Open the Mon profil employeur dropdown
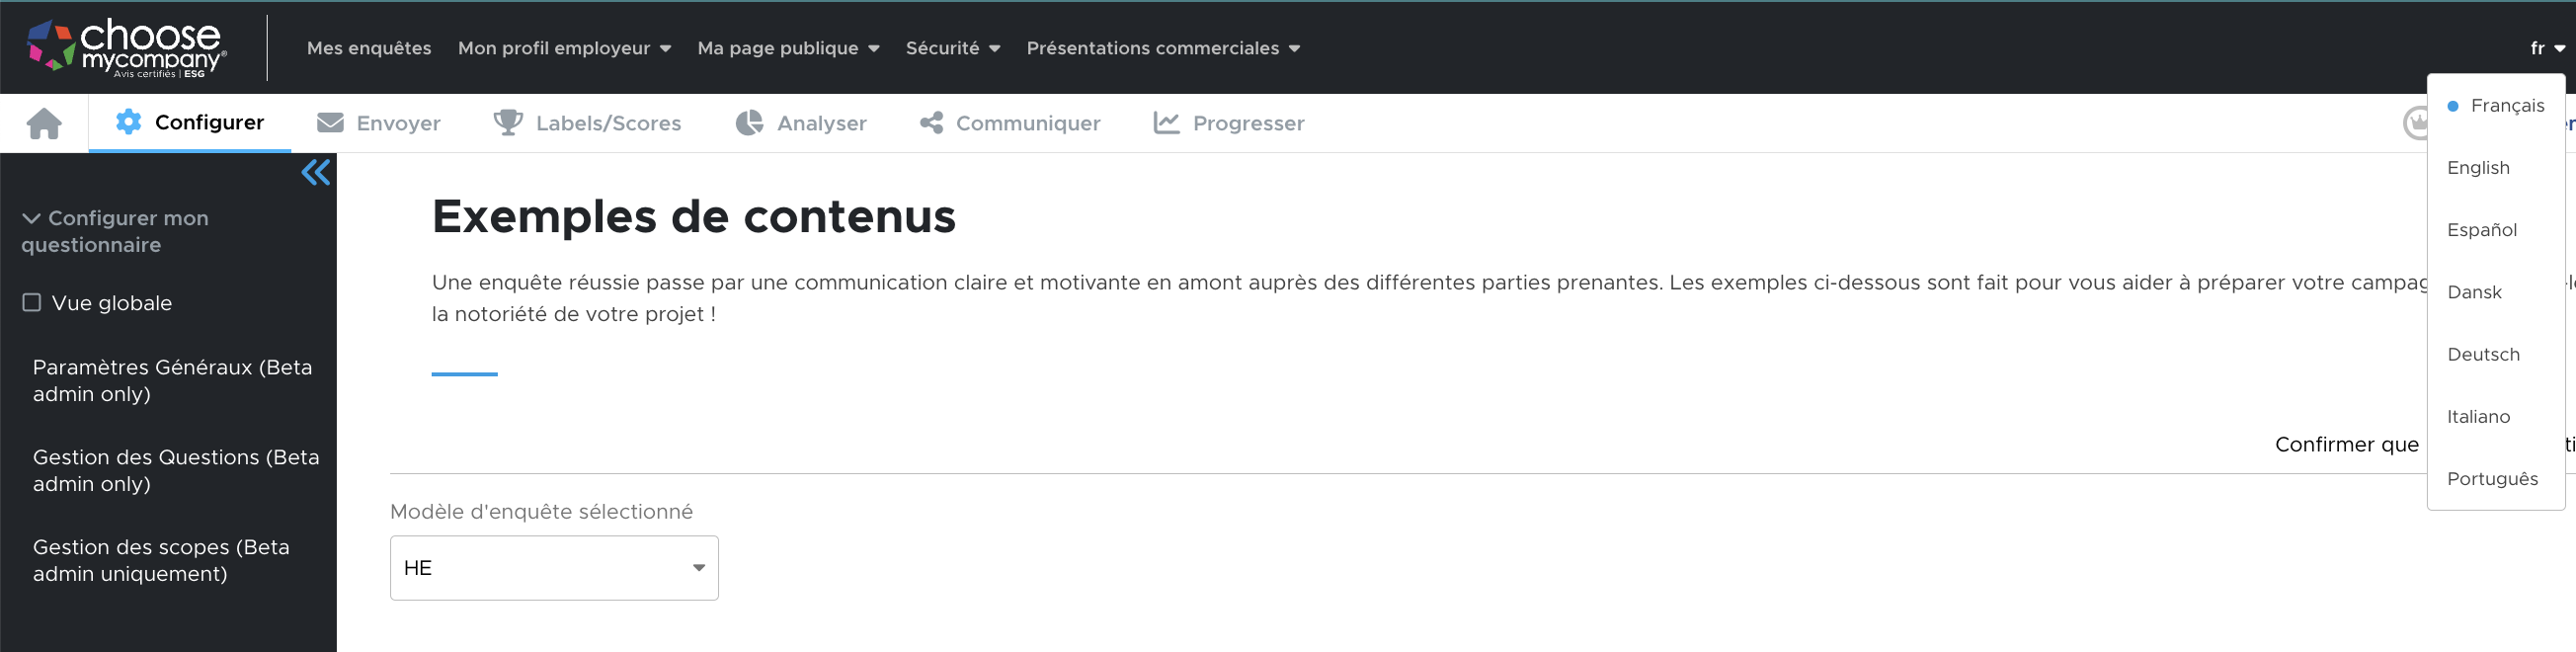Image resolution: width=2576 pixels, height=652 pixels. point(564,48)
